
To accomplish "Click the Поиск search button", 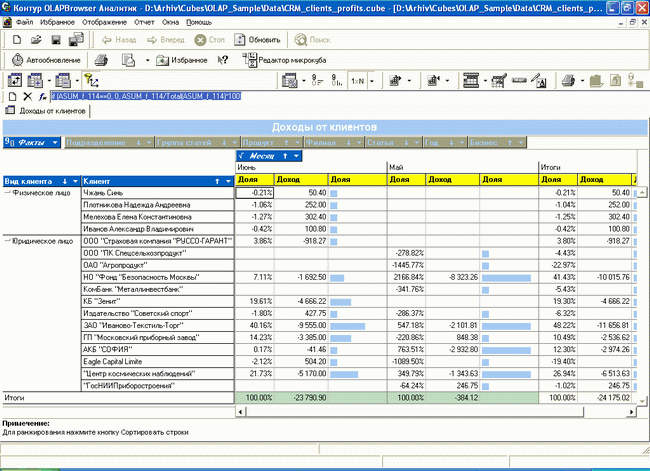I will [x=312, y=40].
